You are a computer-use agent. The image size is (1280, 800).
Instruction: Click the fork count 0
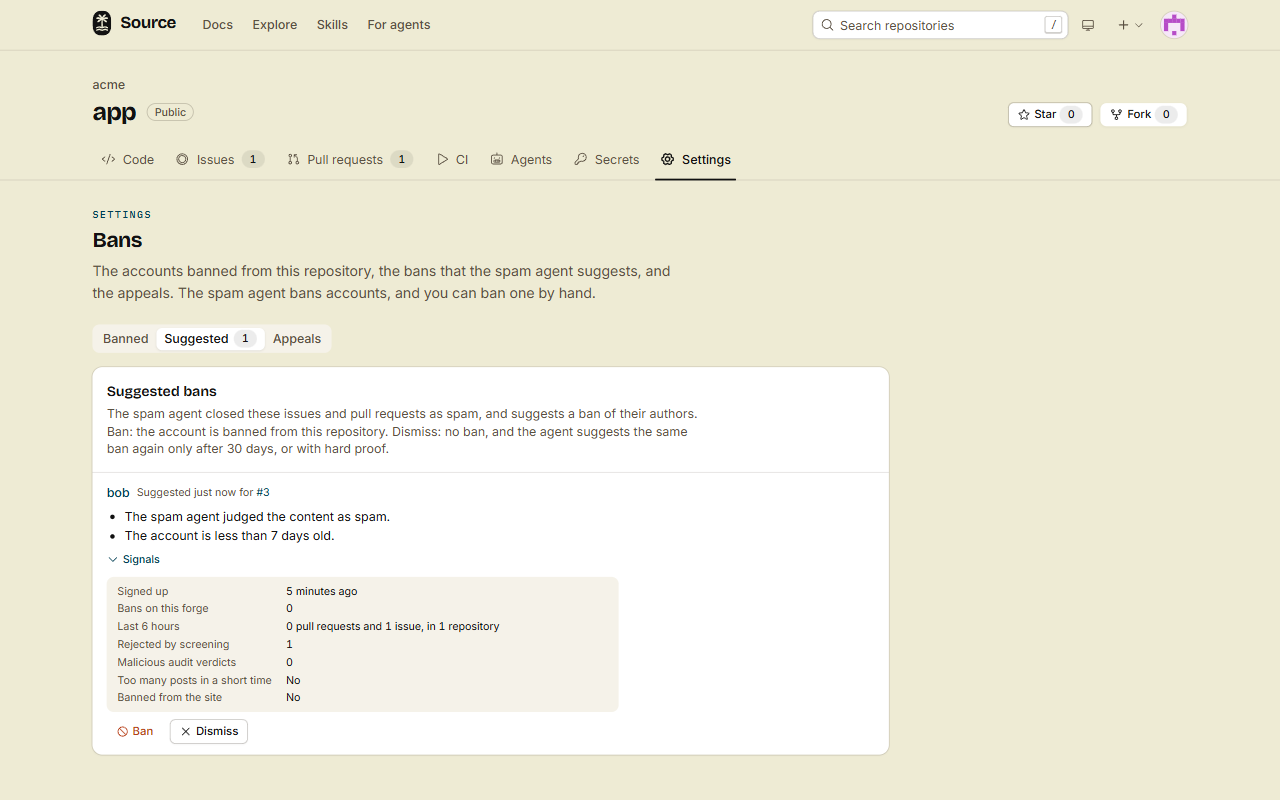(x=1166, y=114)
